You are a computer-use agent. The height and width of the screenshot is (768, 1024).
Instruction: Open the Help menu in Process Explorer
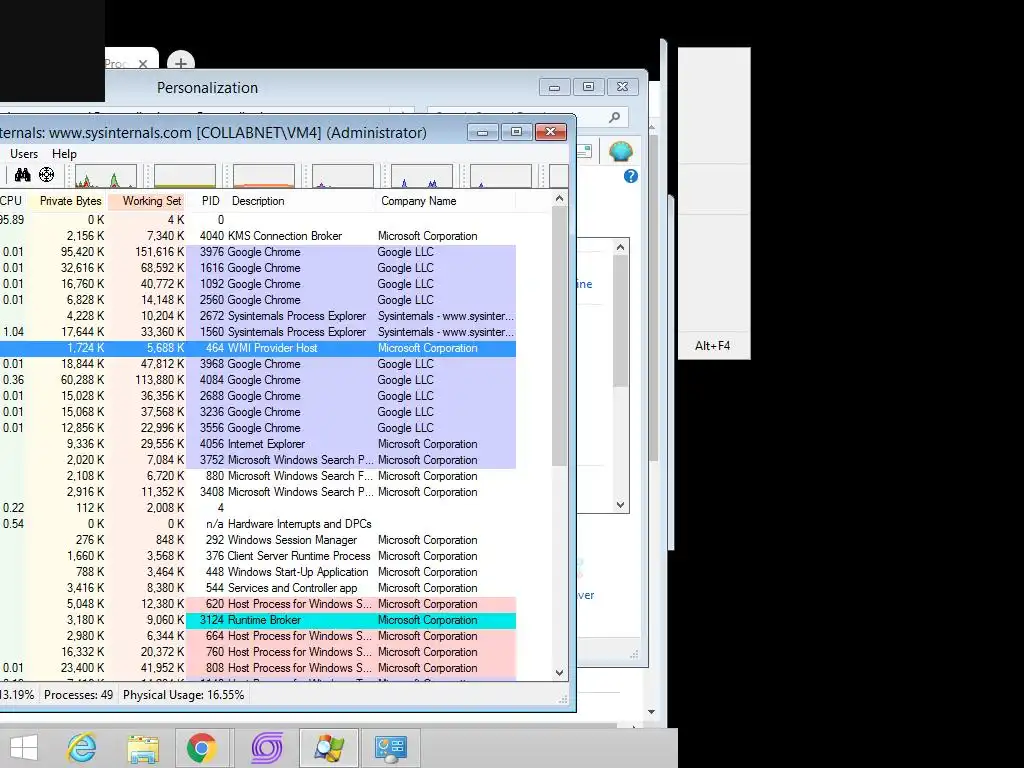coord(64,153)
